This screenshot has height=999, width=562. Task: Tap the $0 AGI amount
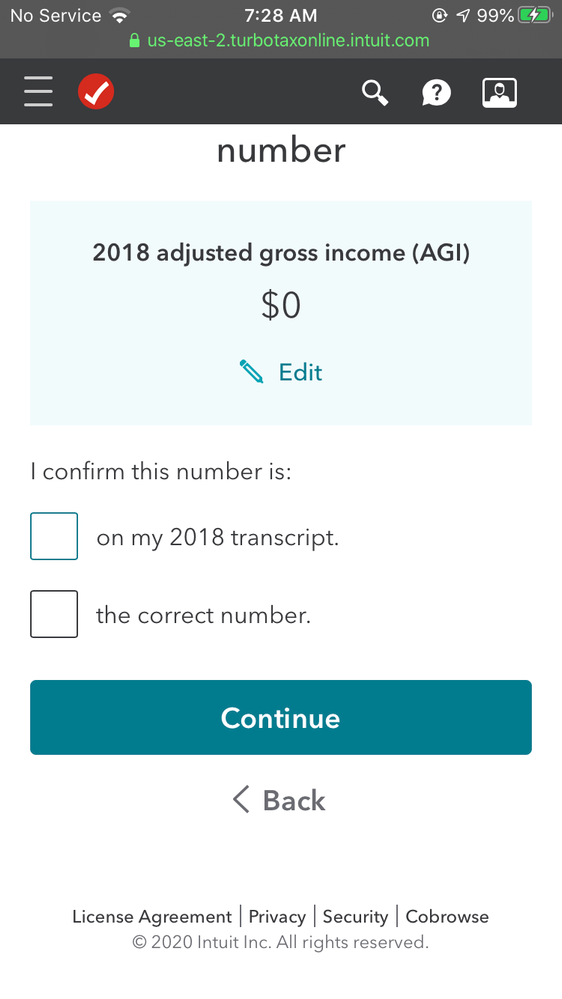281,305
